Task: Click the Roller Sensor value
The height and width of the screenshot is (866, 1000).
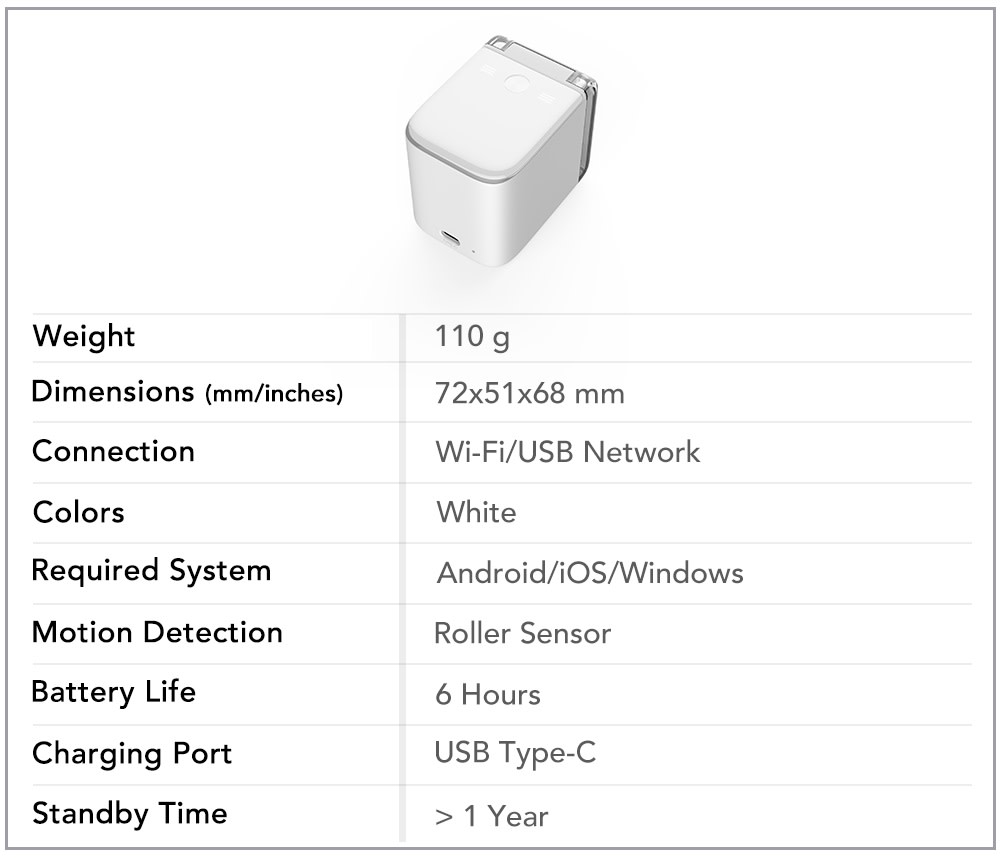Action: pos(522,633)
